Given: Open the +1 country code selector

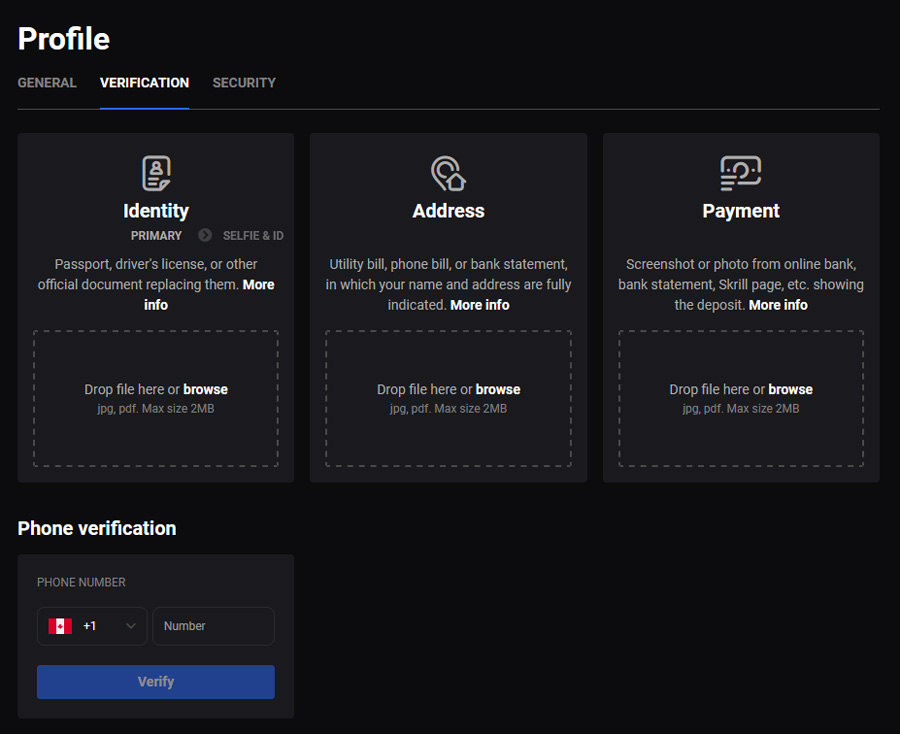Looking at the screenshot, I should pyautogui.click(x=92, y=626).
